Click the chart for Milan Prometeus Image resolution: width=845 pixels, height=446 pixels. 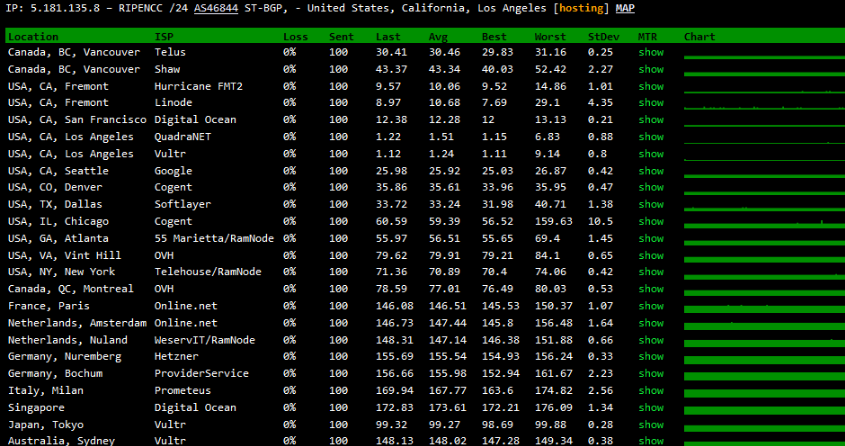(760, 391)
